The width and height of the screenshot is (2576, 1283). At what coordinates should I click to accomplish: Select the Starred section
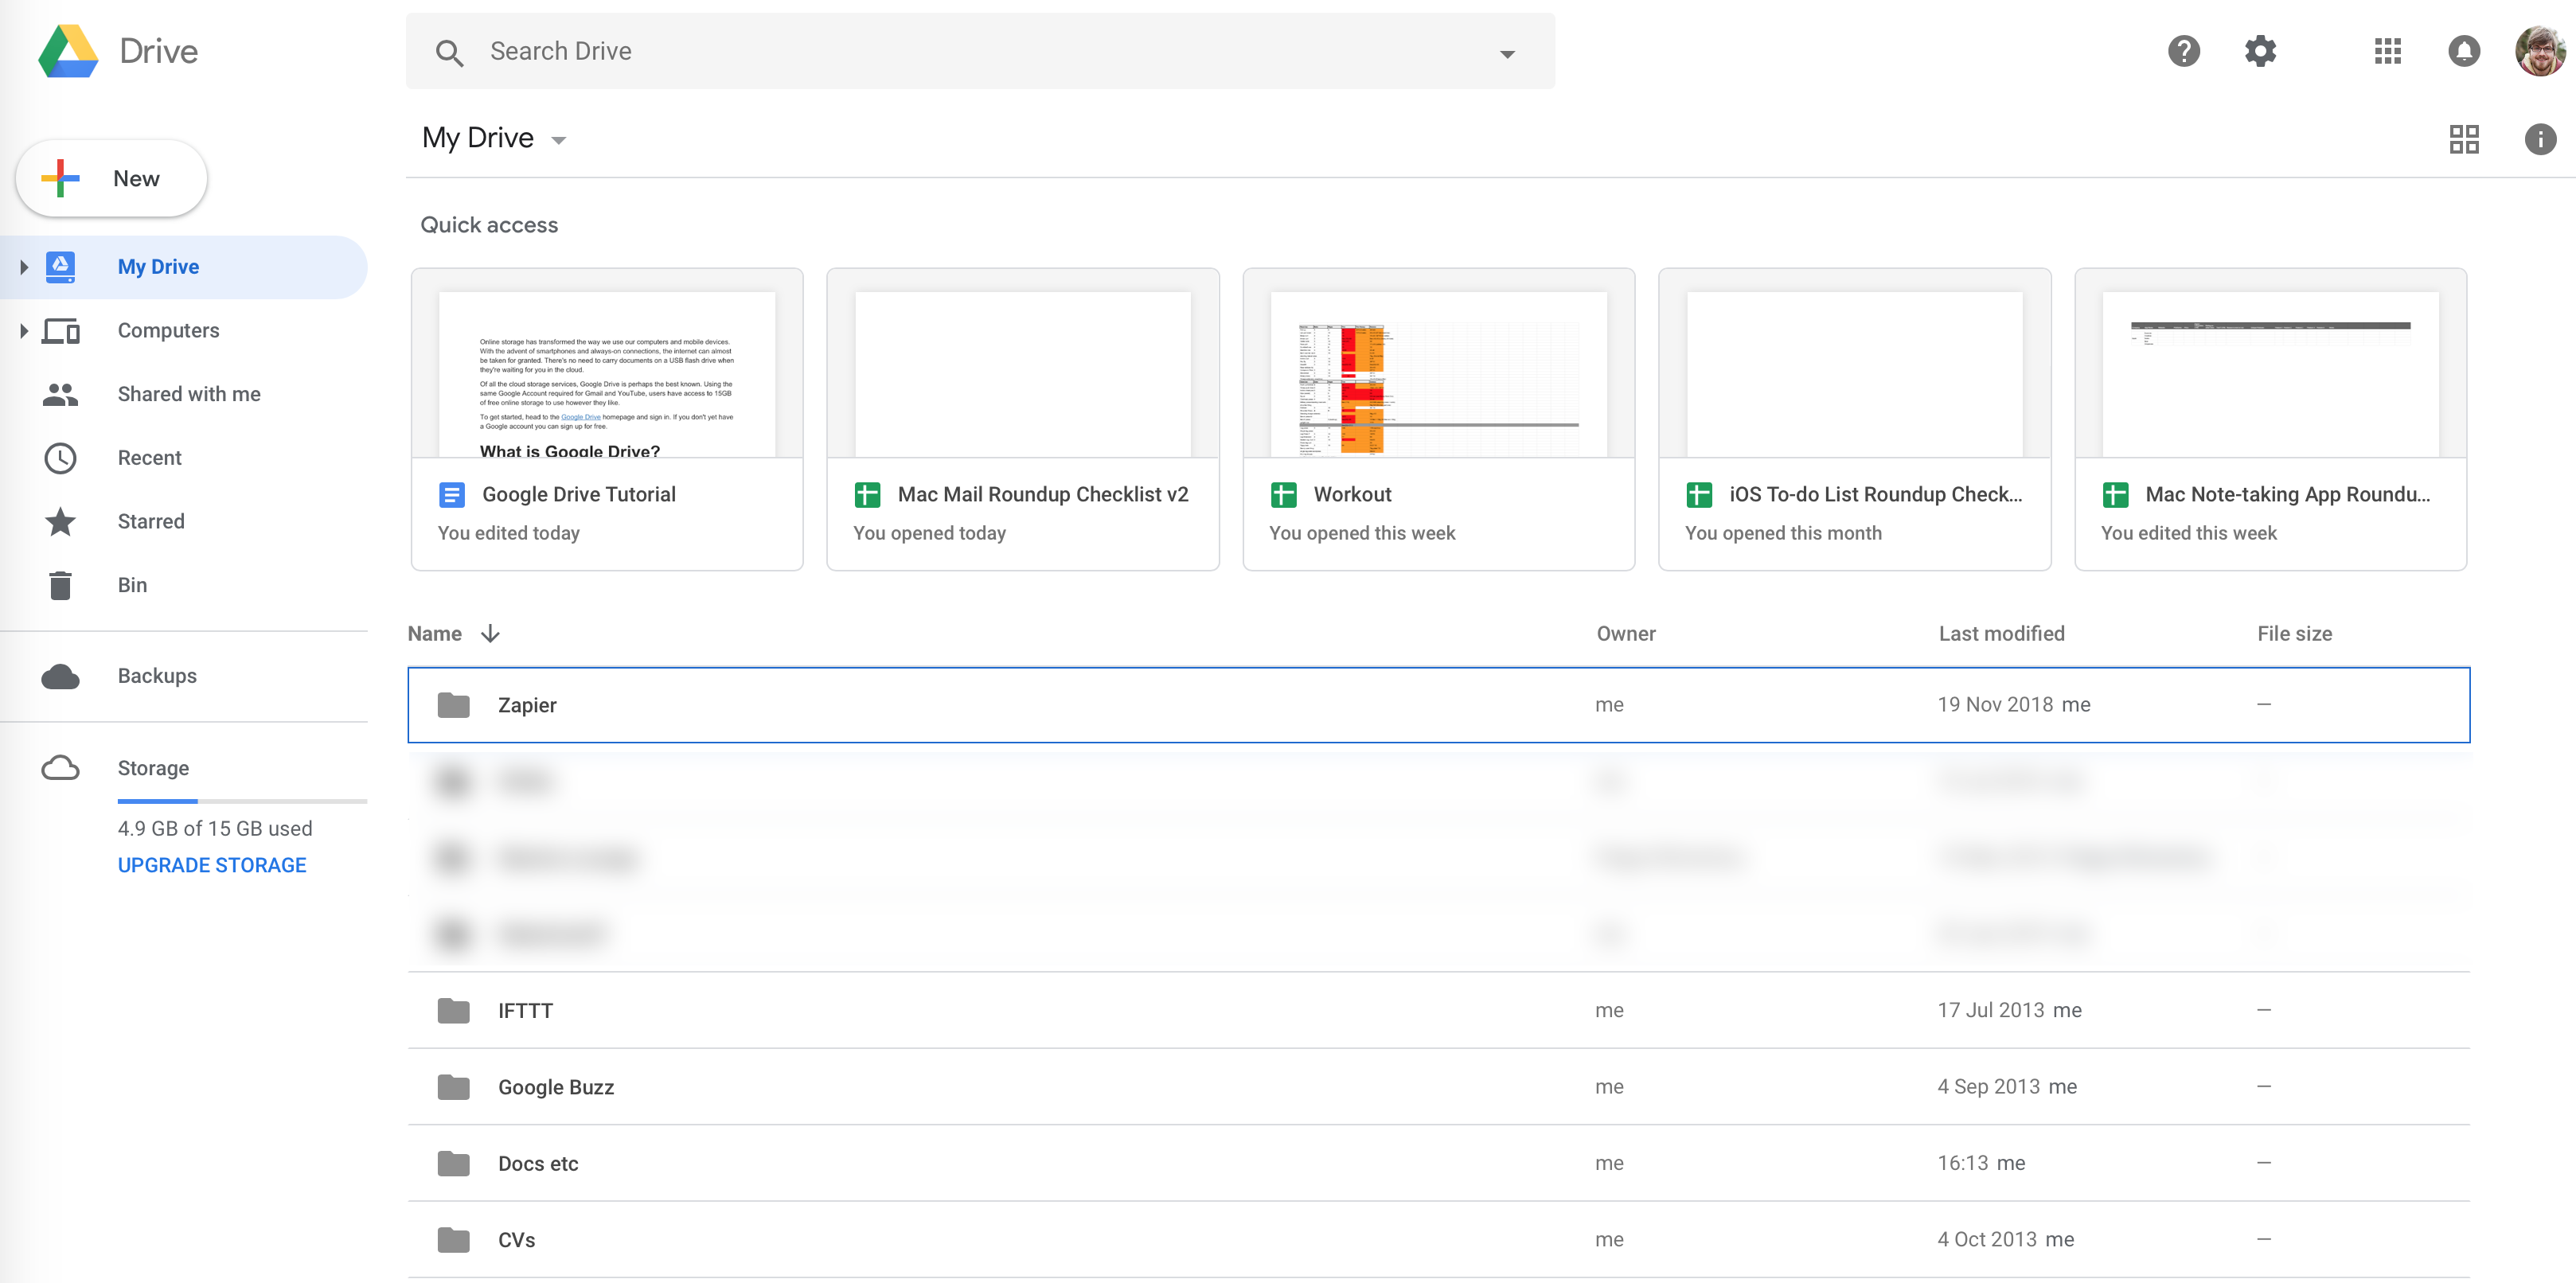(150, 521)
